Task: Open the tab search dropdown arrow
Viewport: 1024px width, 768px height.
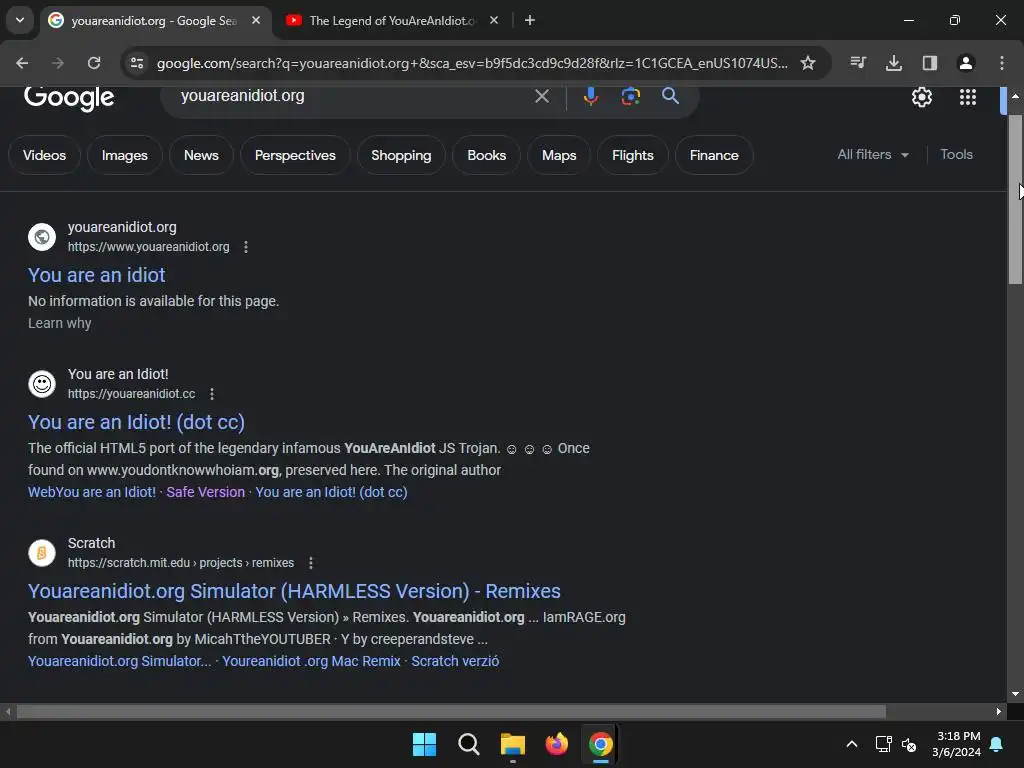Action: [x=20, y=20]
